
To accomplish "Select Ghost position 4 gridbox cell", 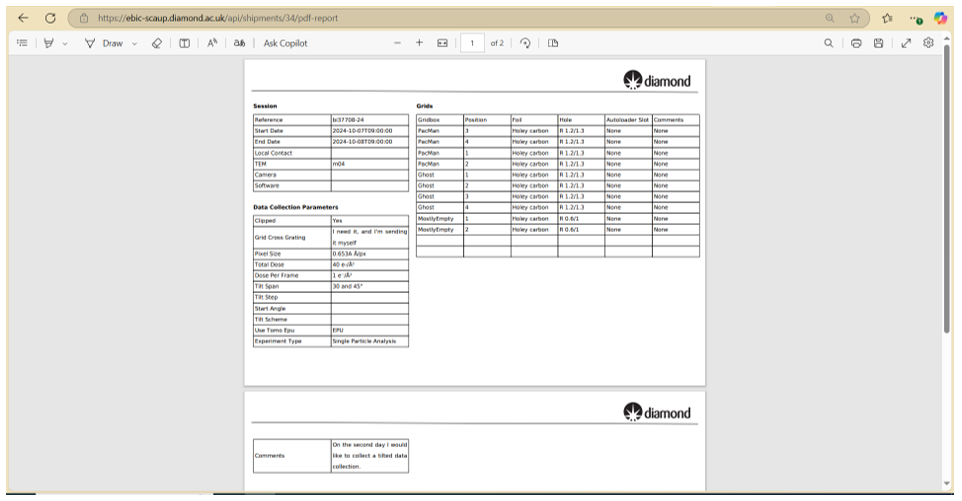I will point(440,208).
